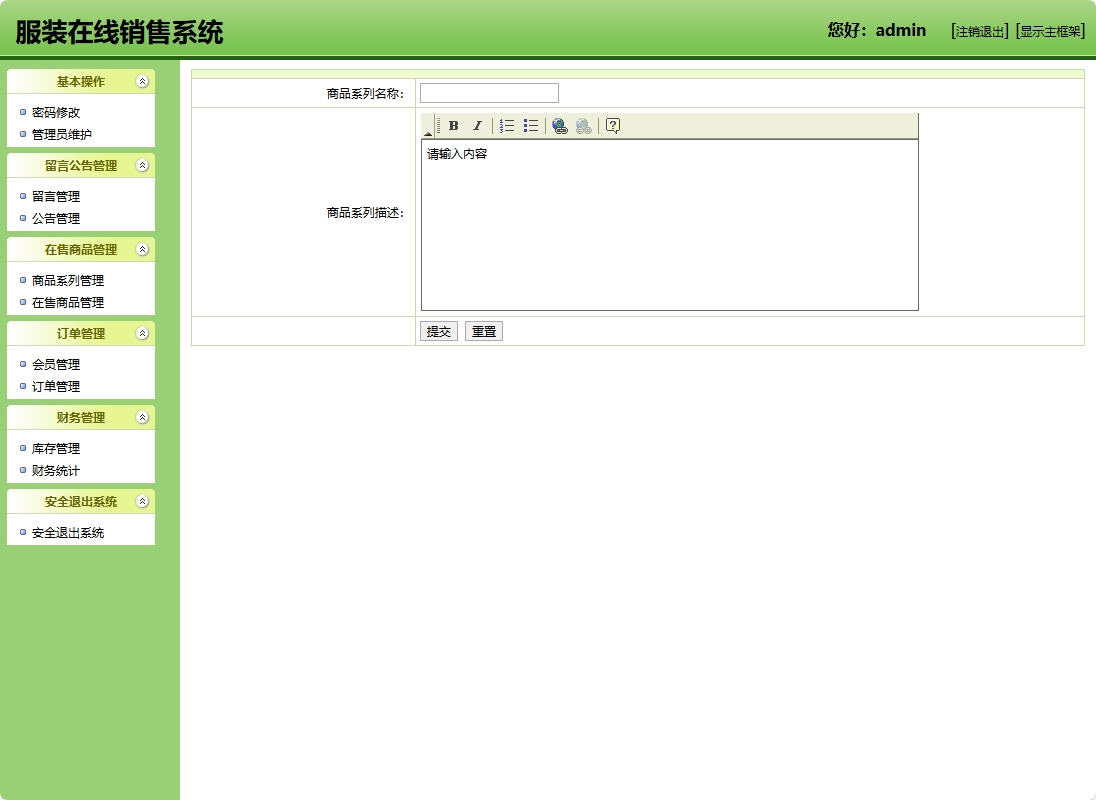1096x800 pixels.
Task: Open 库存管理 from the sidebar
Action: [x=53, y=448]
